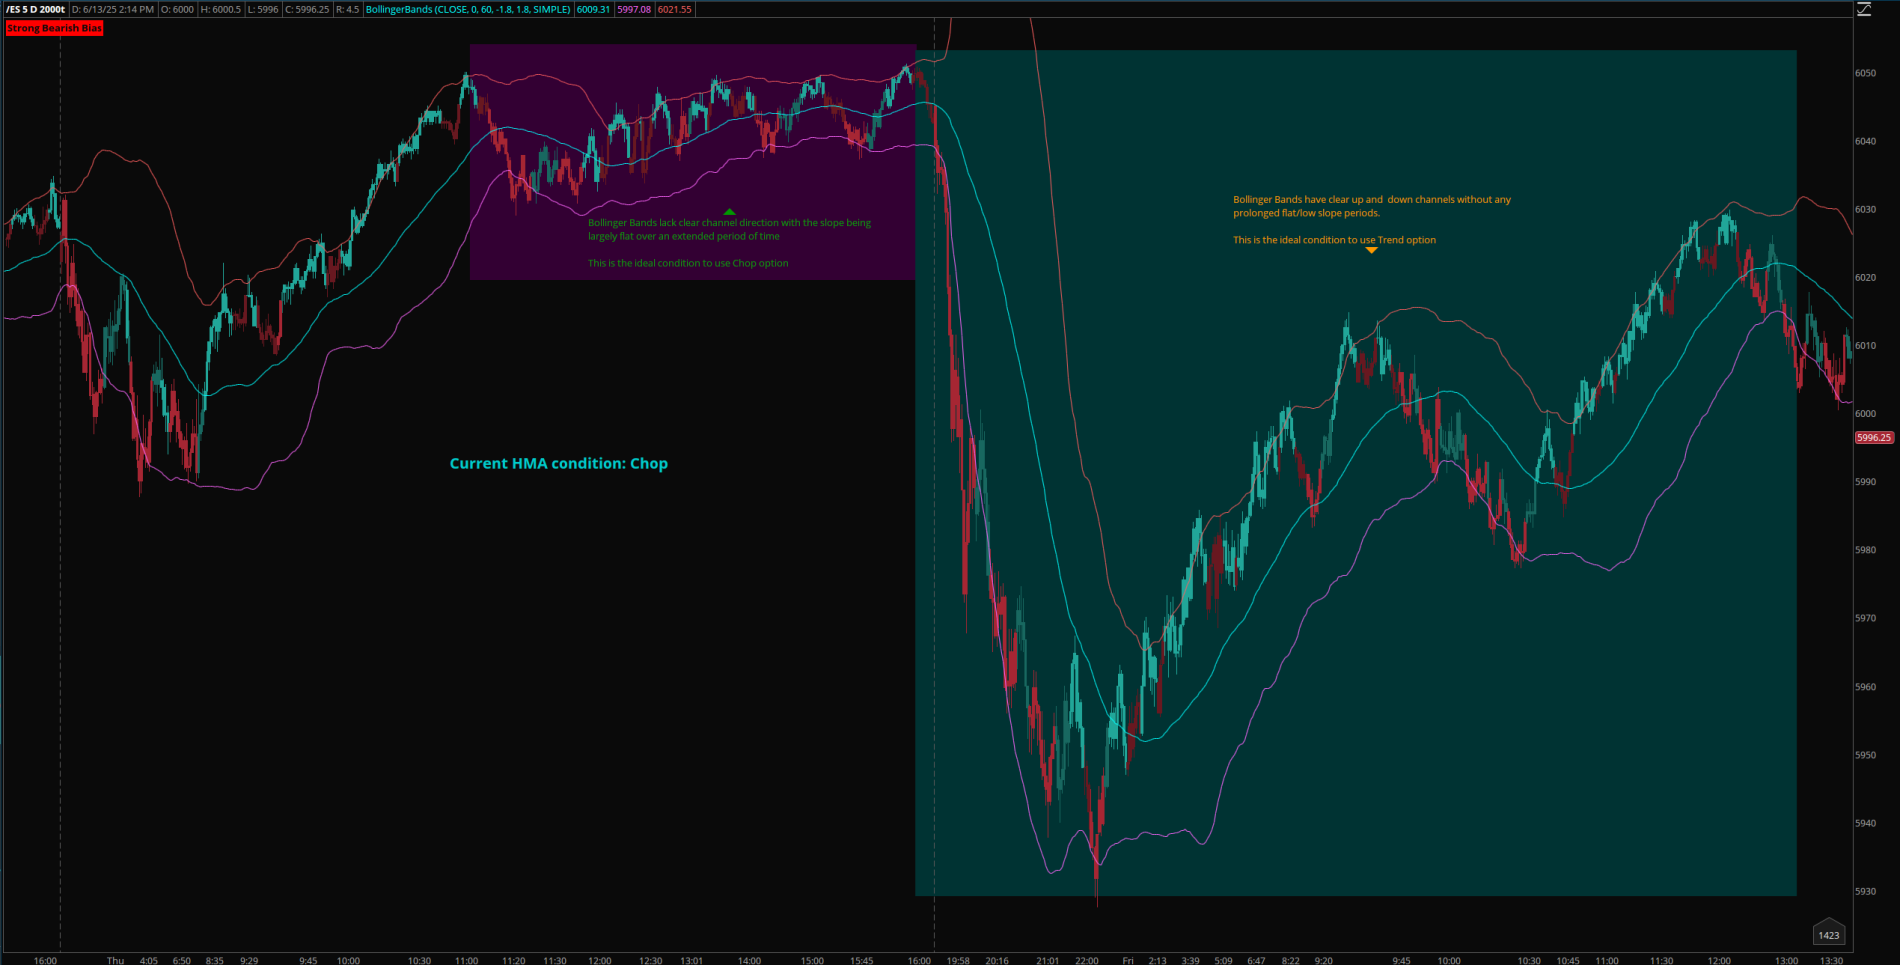
Task: Click the 21:01 time axis label
Action: pos(1047,960)
